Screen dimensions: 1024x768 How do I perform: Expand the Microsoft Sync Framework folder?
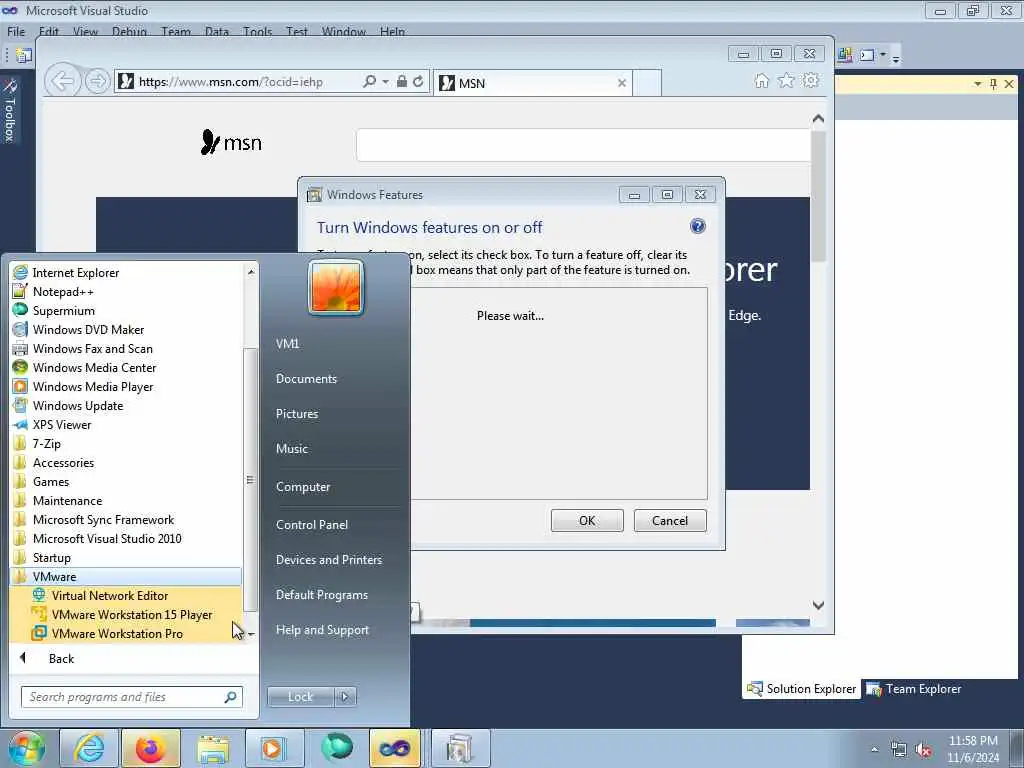pos(103,520)
